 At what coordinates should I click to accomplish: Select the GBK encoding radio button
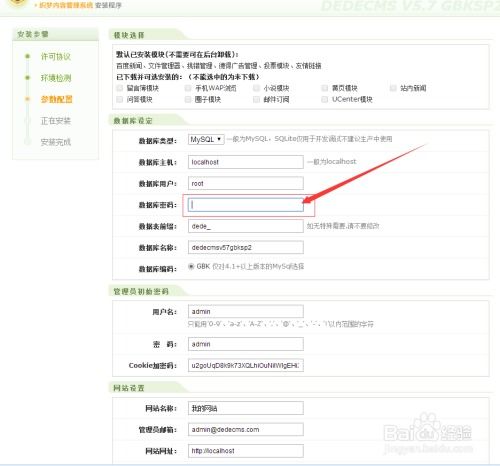point(191,266)
